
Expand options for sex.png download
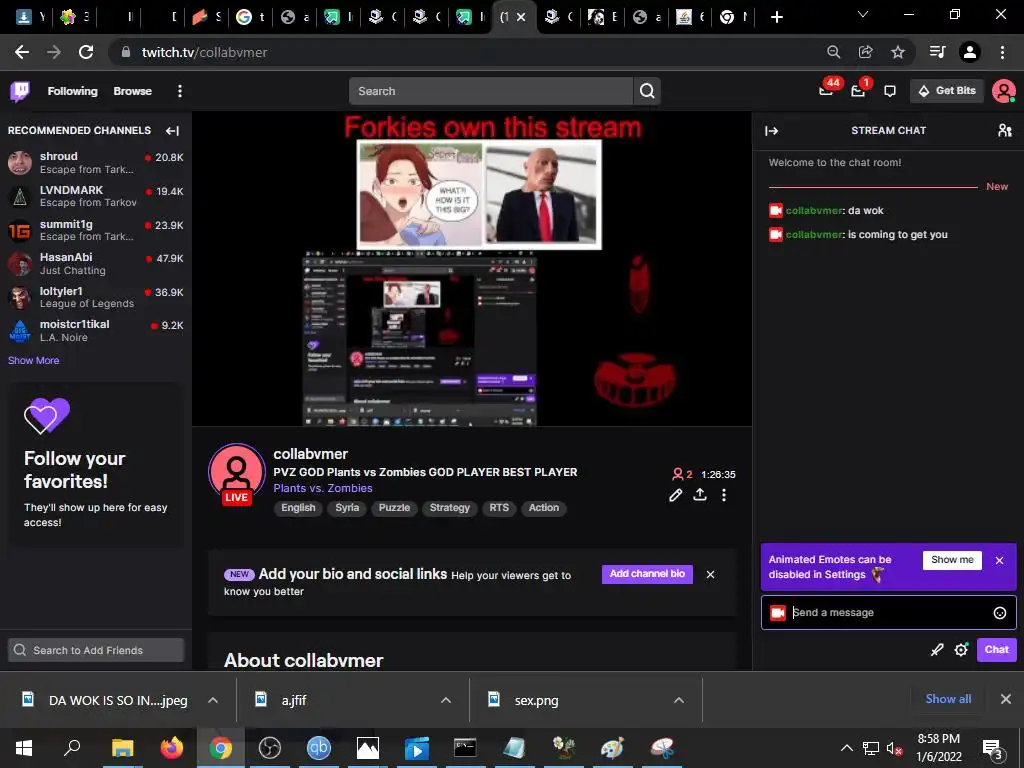[x=679, y=700]
